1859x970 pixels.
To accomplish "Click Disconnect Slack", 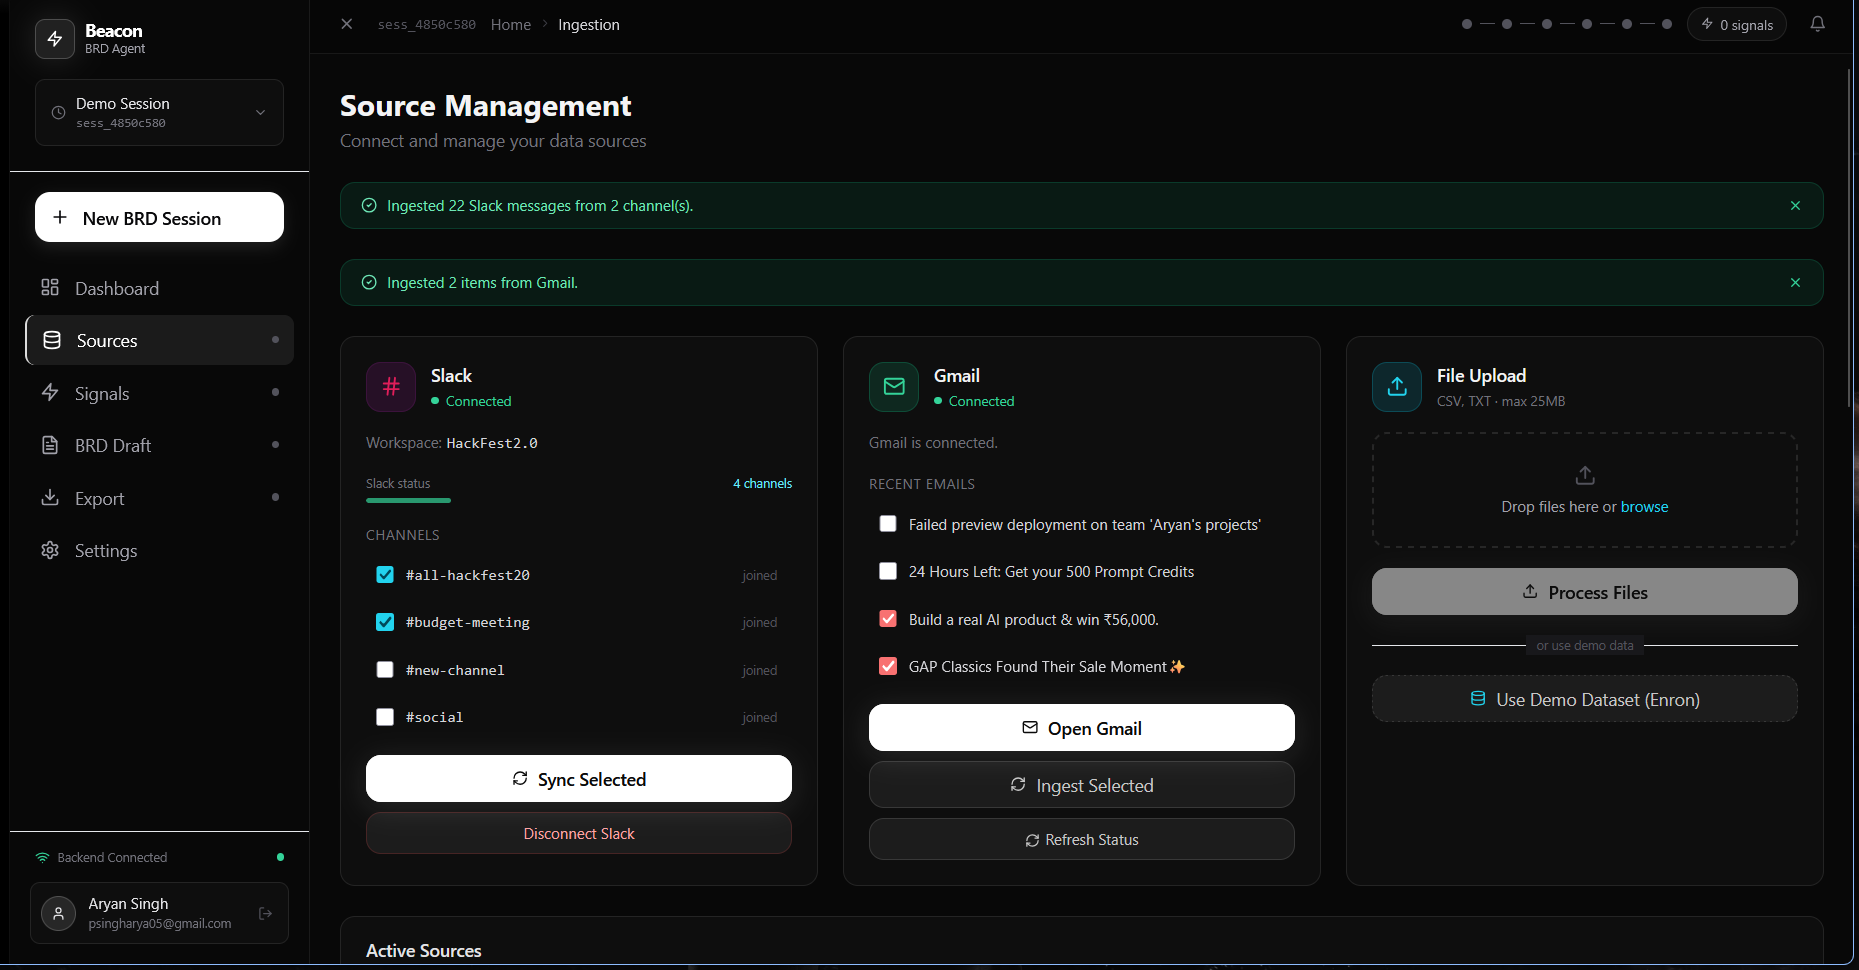I will pyautogui.click(x=579, y=833).
